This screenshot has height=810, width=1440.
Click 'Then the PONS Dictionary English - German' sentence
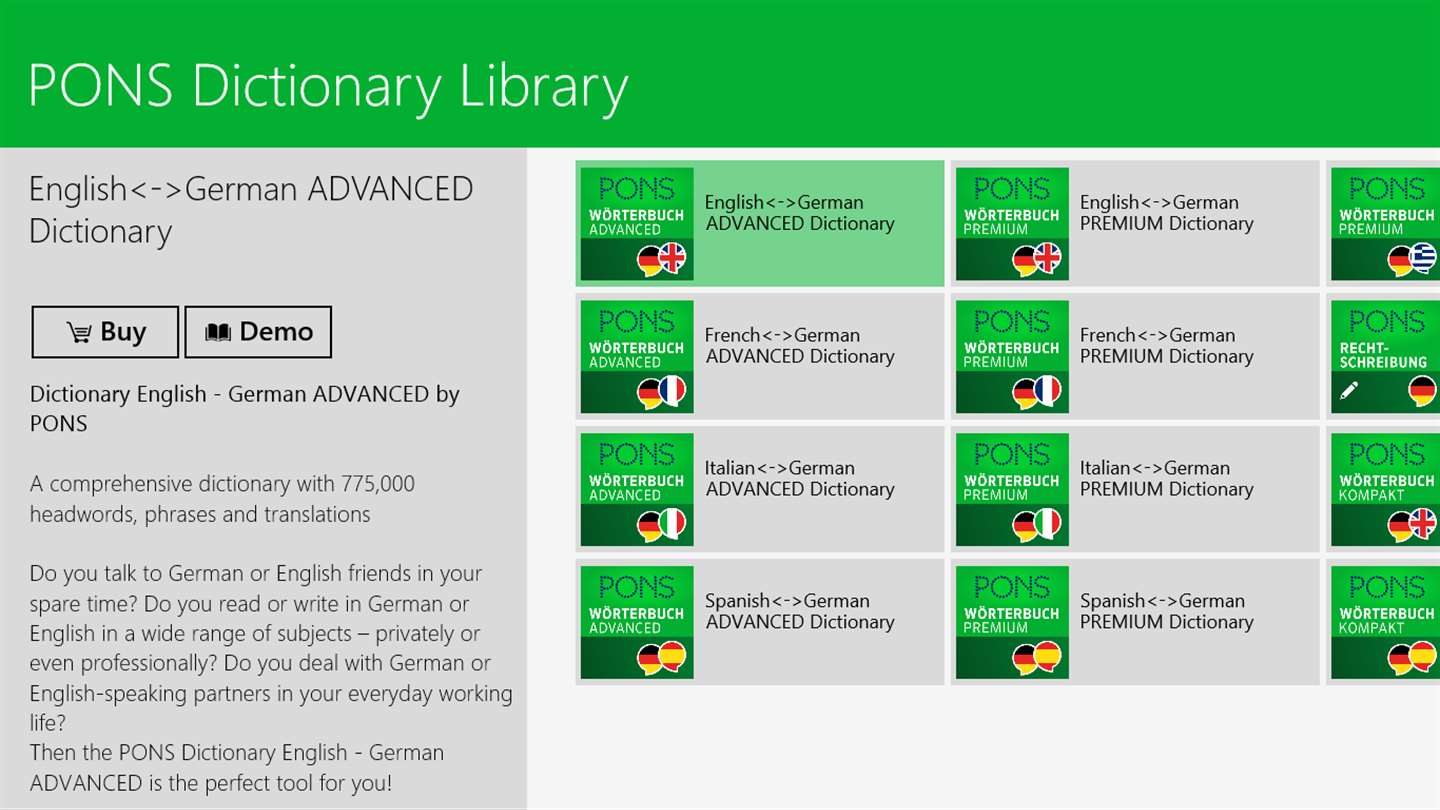(237, 768)
